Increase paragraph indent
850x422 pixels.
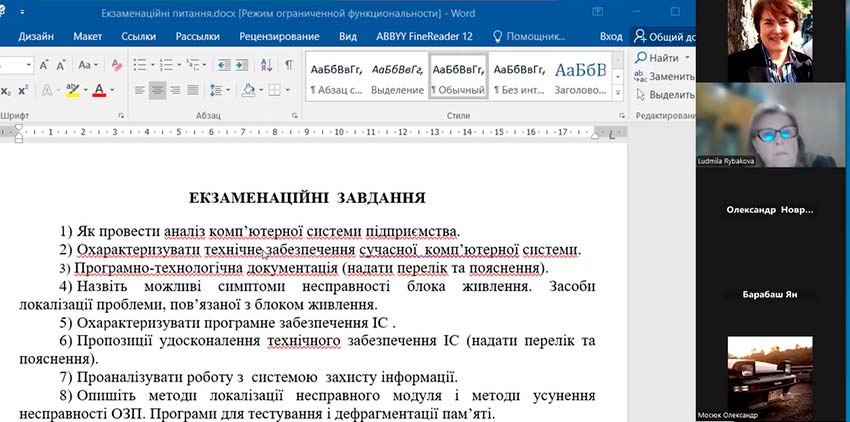pyautogui.click(x=241, y=65)
